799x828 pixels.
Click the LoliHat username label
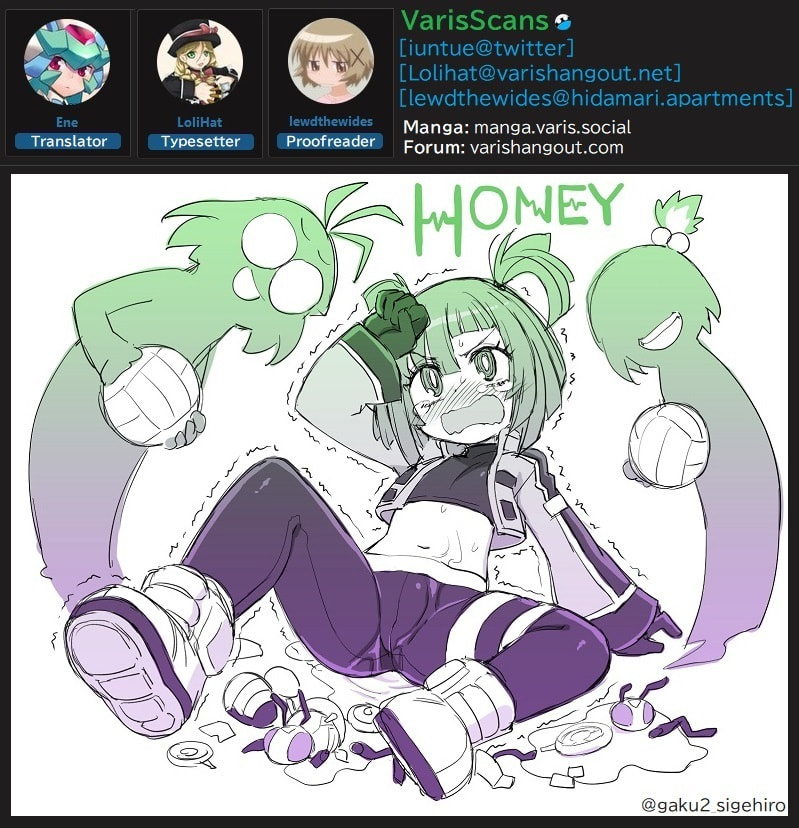(200, 123)
